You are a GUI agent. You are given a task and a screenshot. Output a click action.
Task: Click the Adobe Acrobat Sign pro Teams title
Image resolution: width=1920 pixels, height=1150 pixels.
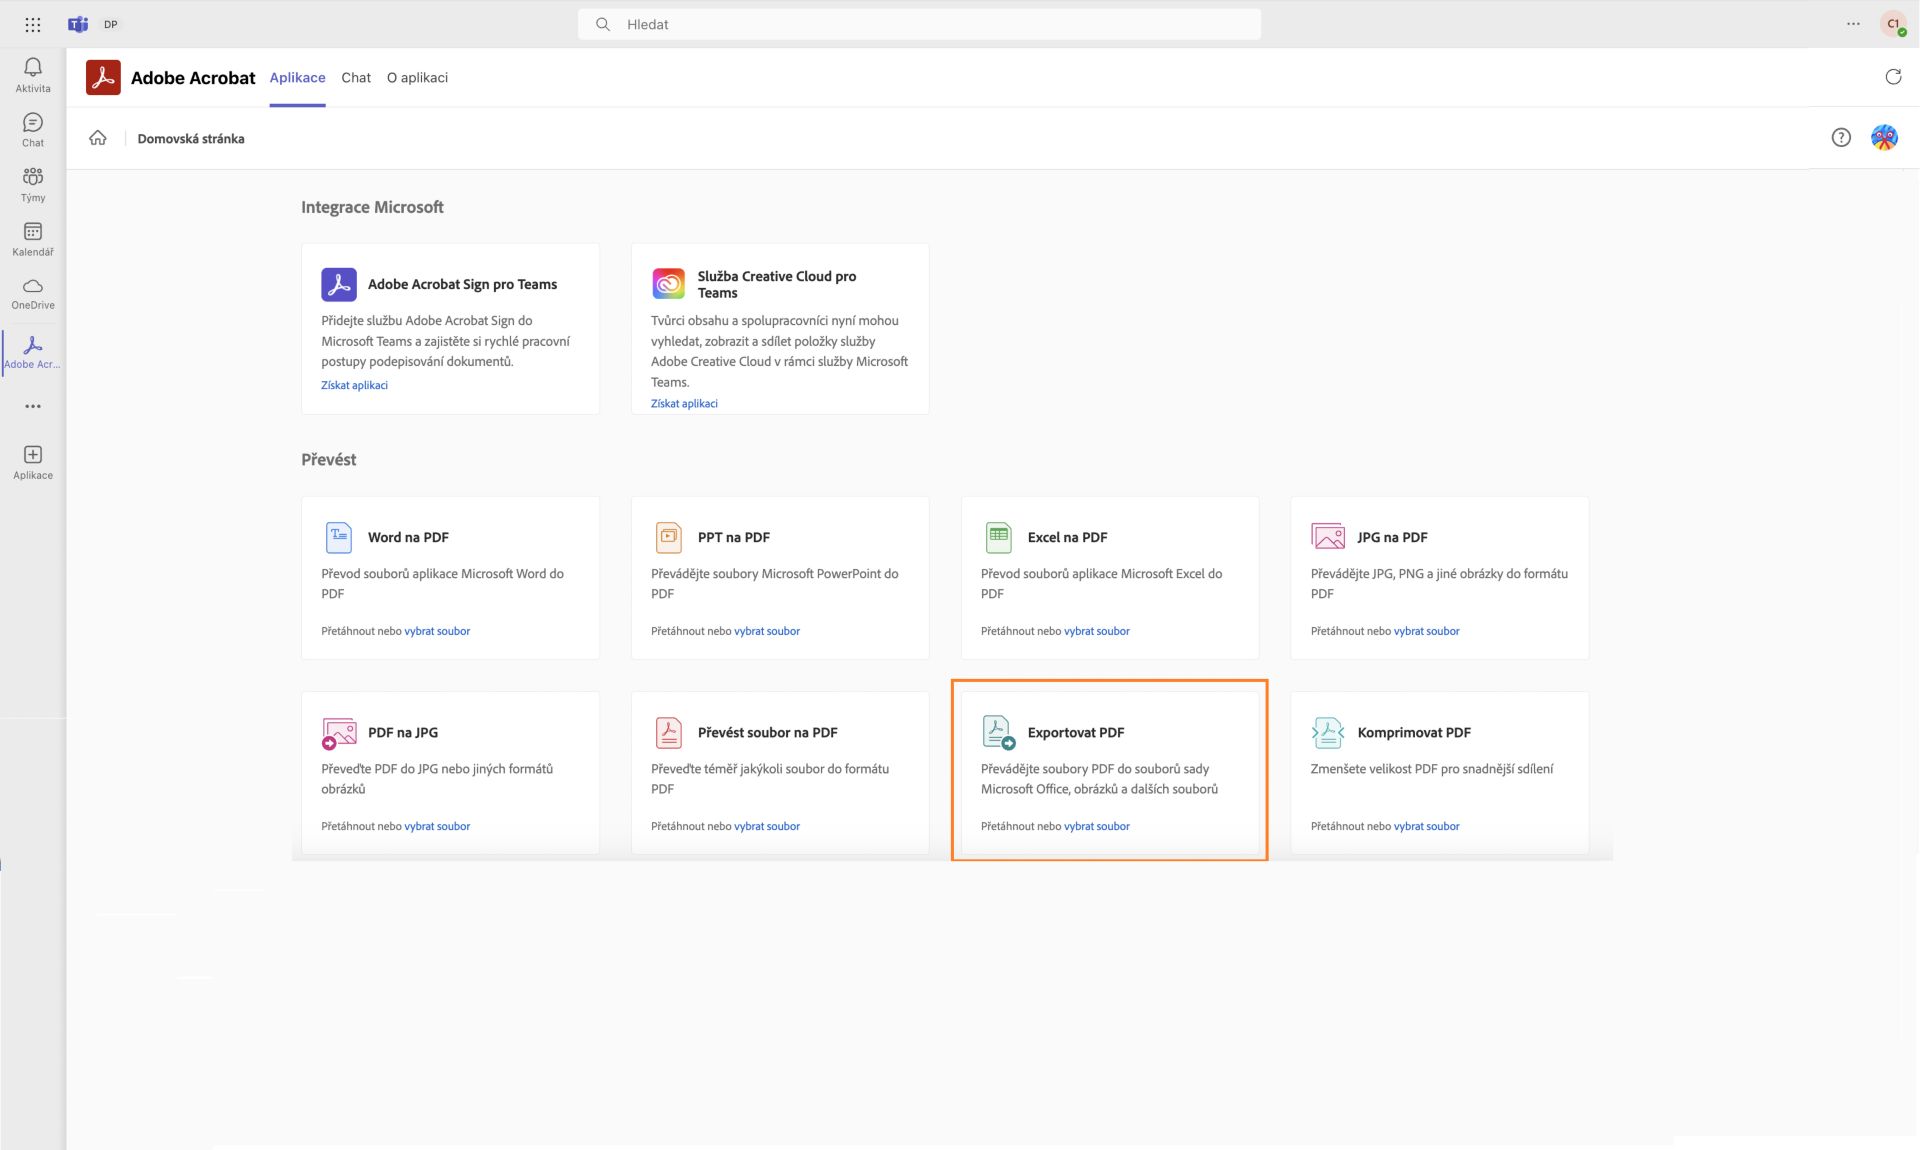click(x=462, y=284)
